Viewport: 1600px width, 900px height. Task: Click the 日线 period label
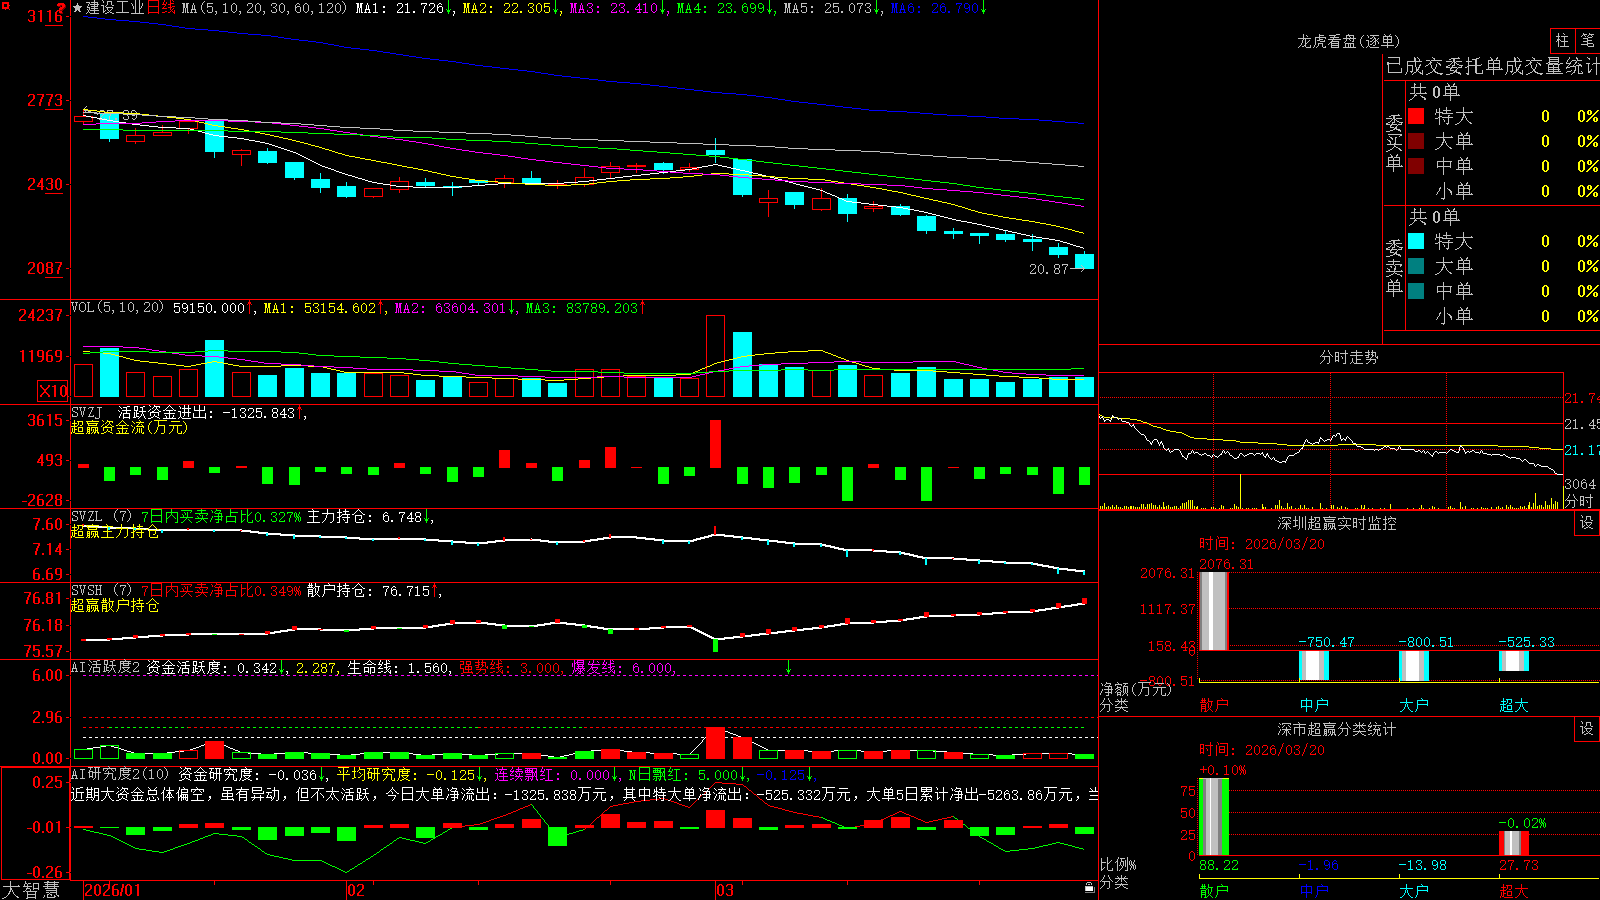click(x=162, y=8)
